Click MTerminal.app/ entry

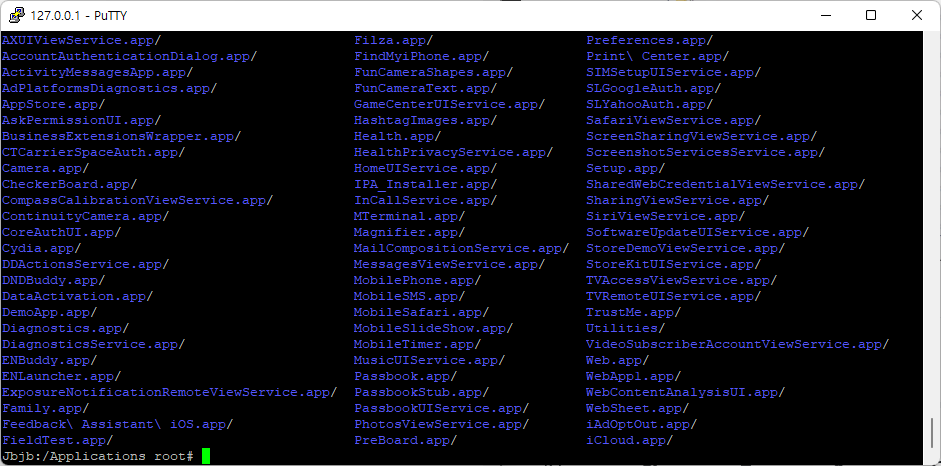[409, 217]
